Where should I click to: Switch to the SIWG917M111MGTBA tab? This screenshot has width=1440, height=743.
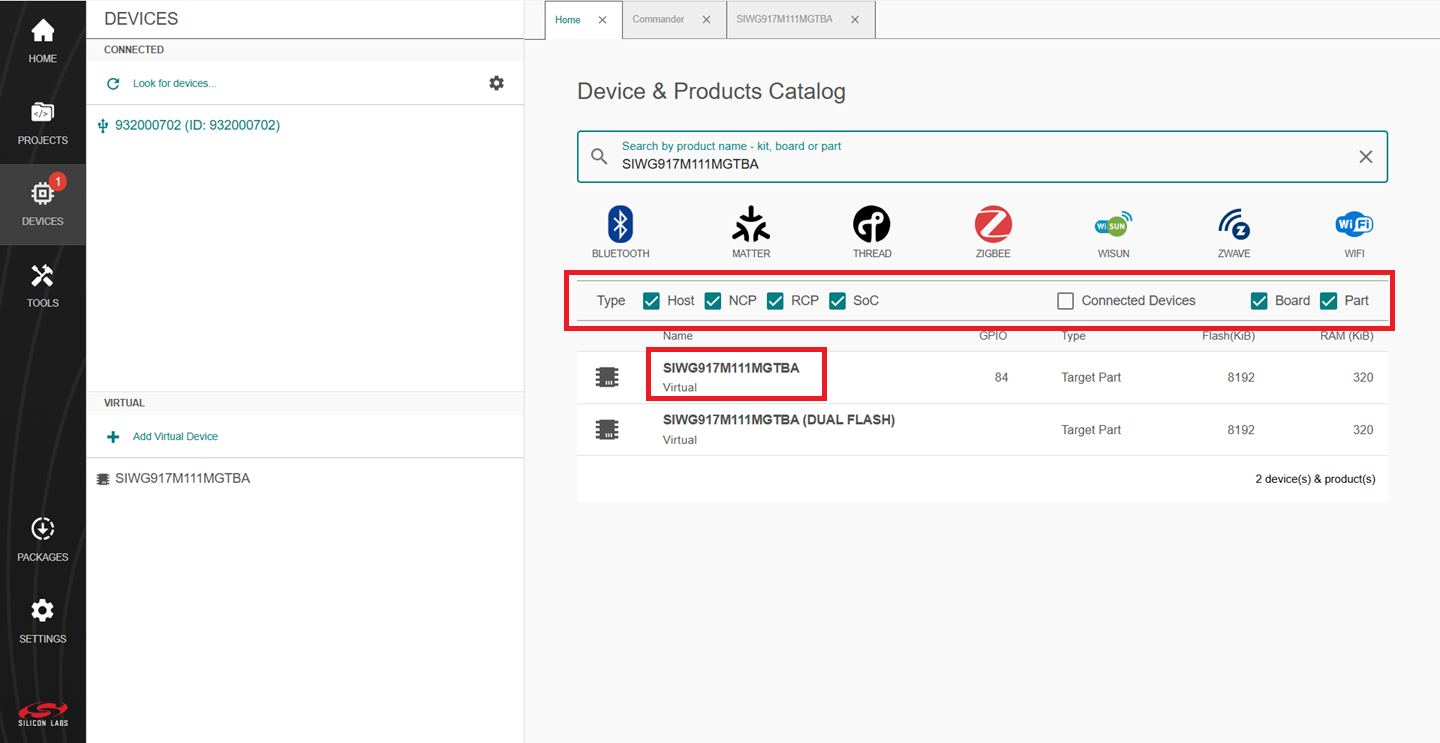click(x=784, y=20)
